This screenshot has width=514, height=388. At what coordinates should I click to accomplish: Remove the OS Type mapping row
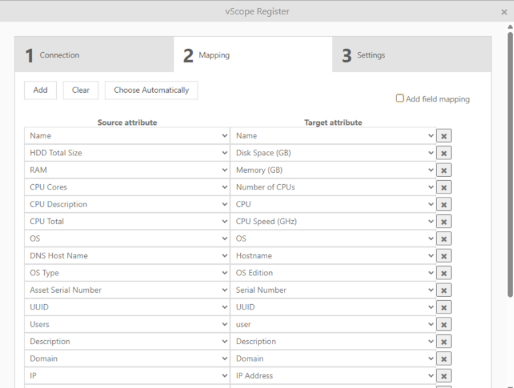(444, 273)
